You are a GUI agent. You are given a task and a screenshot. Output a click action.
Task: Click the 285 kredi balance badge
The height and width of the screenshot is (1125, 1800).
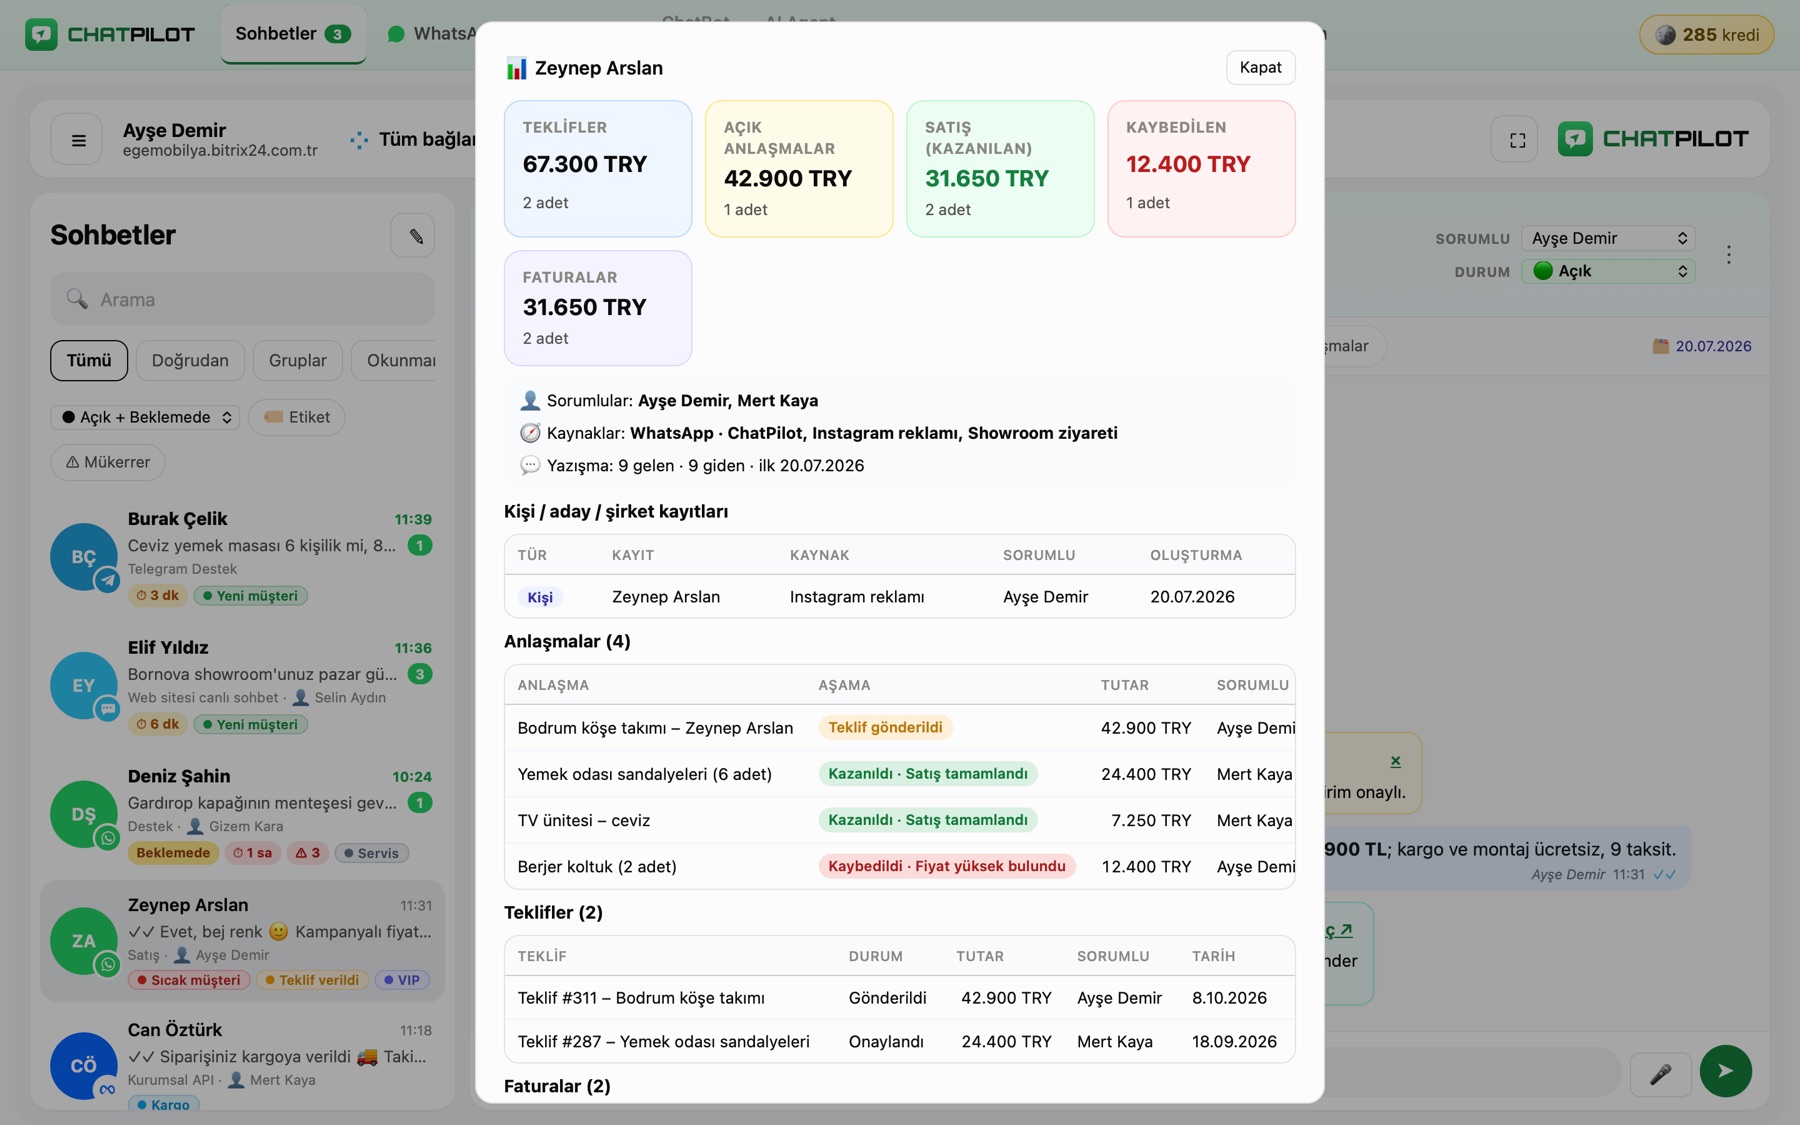pyautogui.click(x=1707, y=35)
